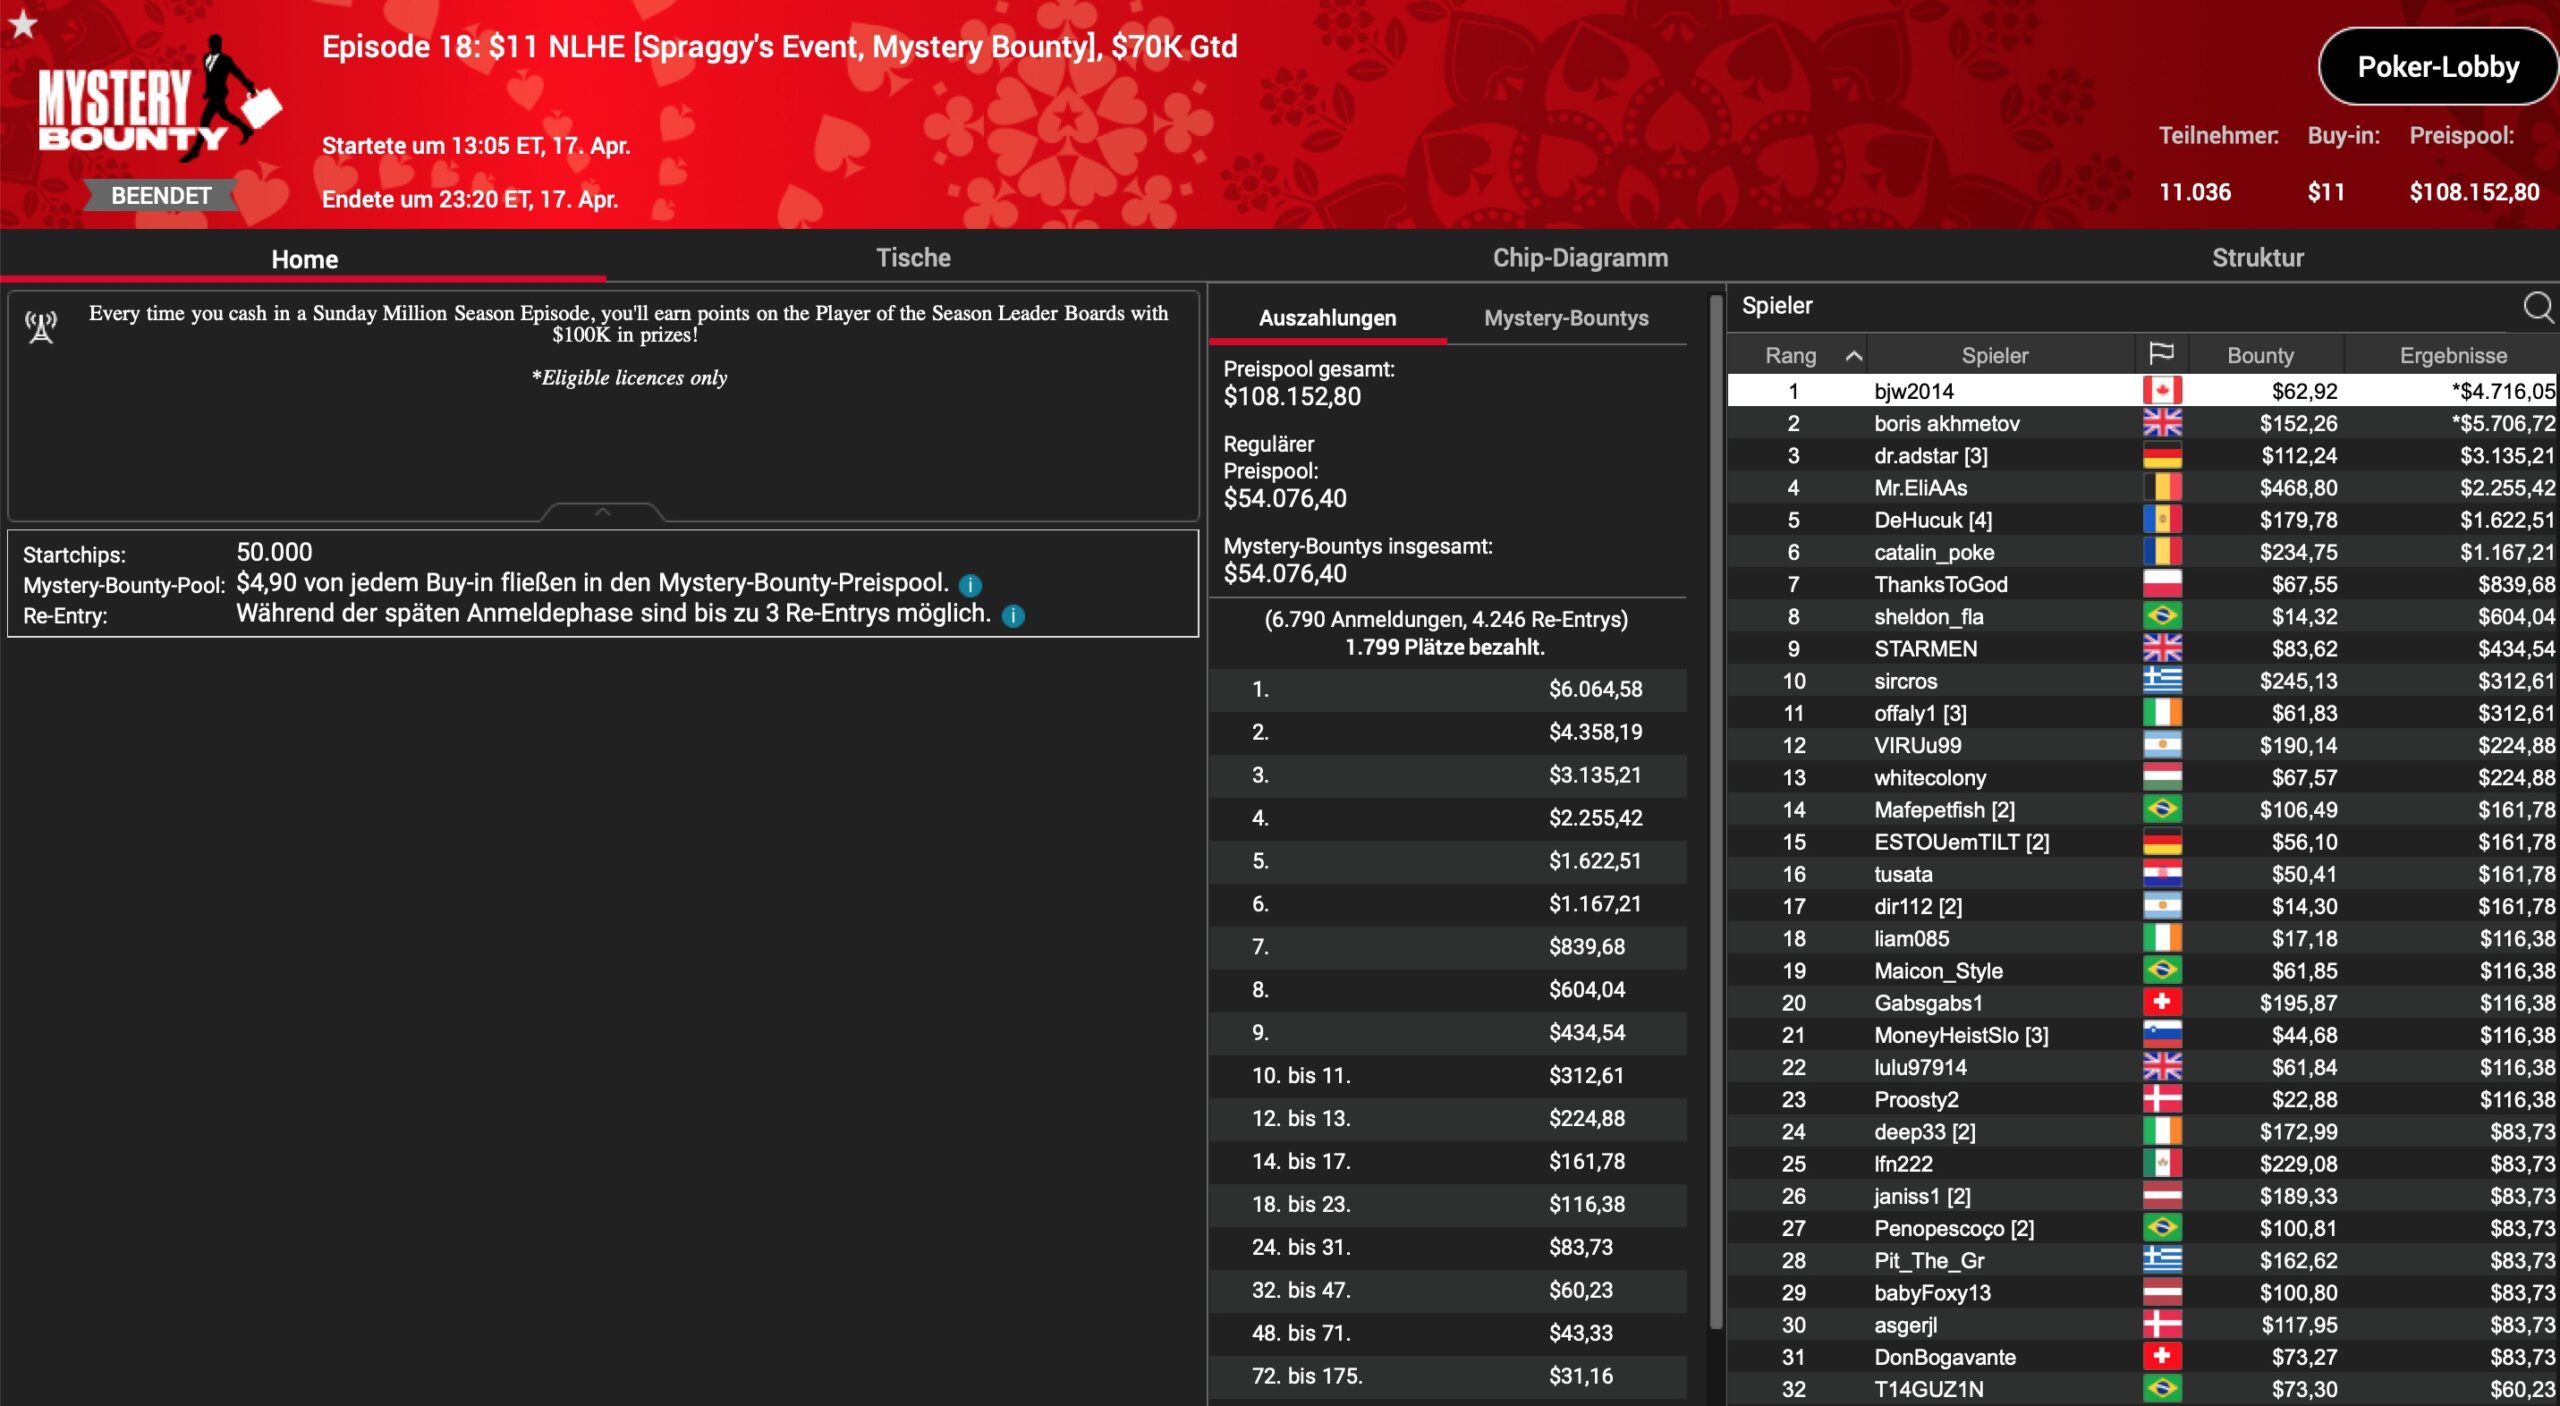Click the Mystery-Bounty-Pool info icon
The image size is (2560, 1406).
tap(970, 585)
